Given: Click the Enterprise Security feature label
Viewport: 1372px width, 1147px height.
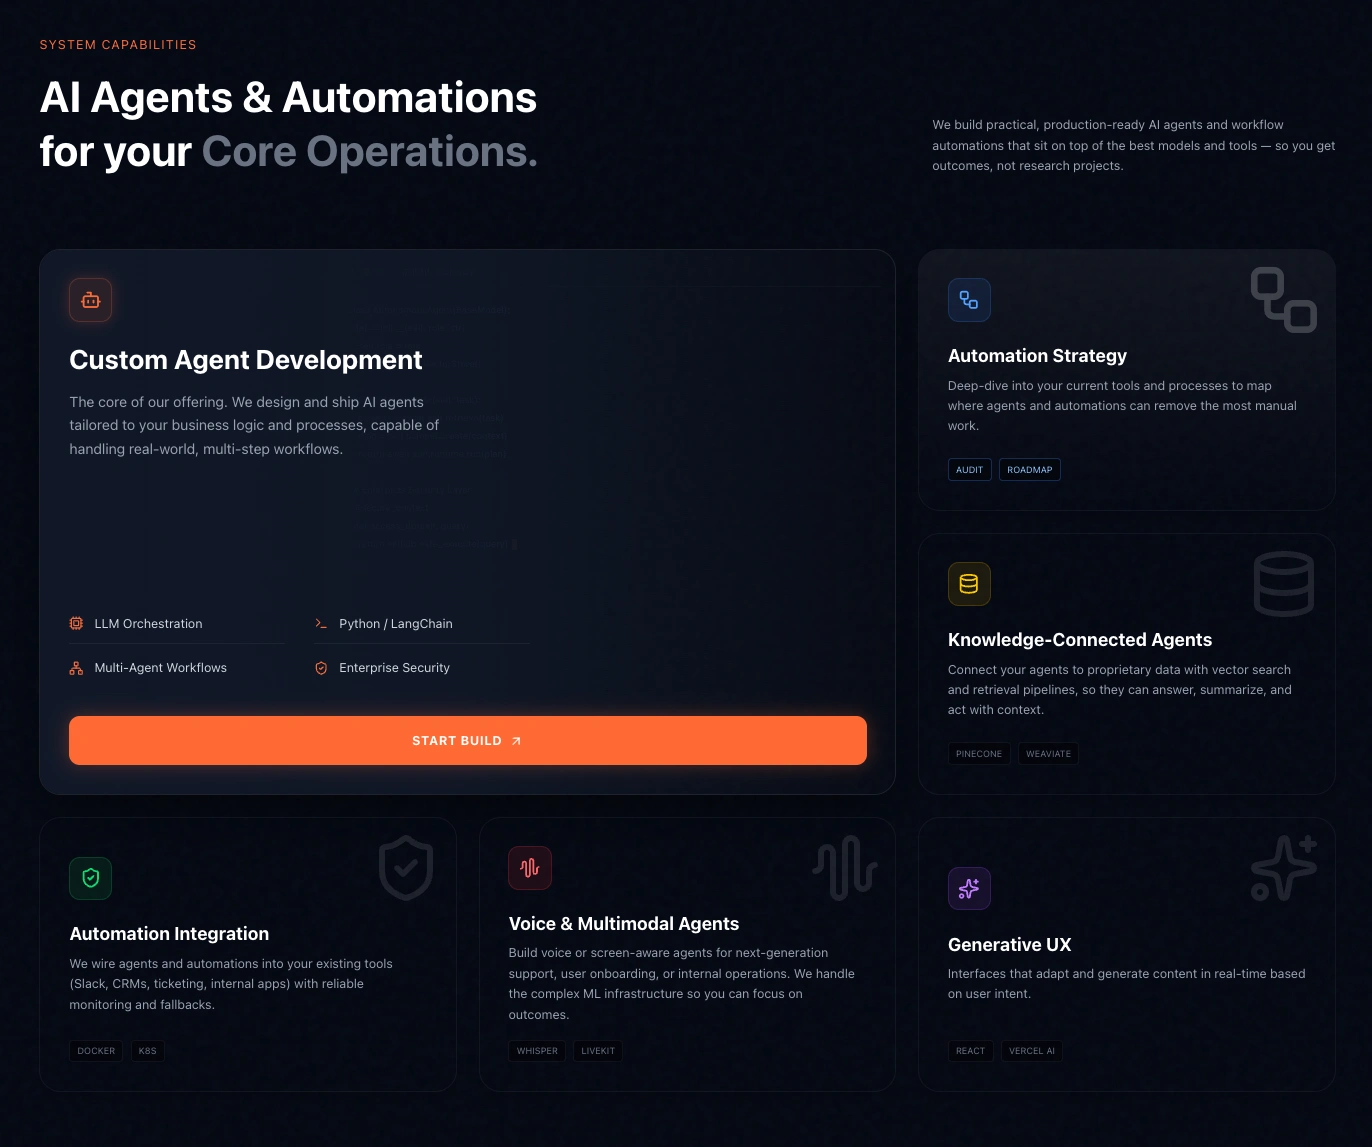Looking at the screenshot, I should coord(394,668).
